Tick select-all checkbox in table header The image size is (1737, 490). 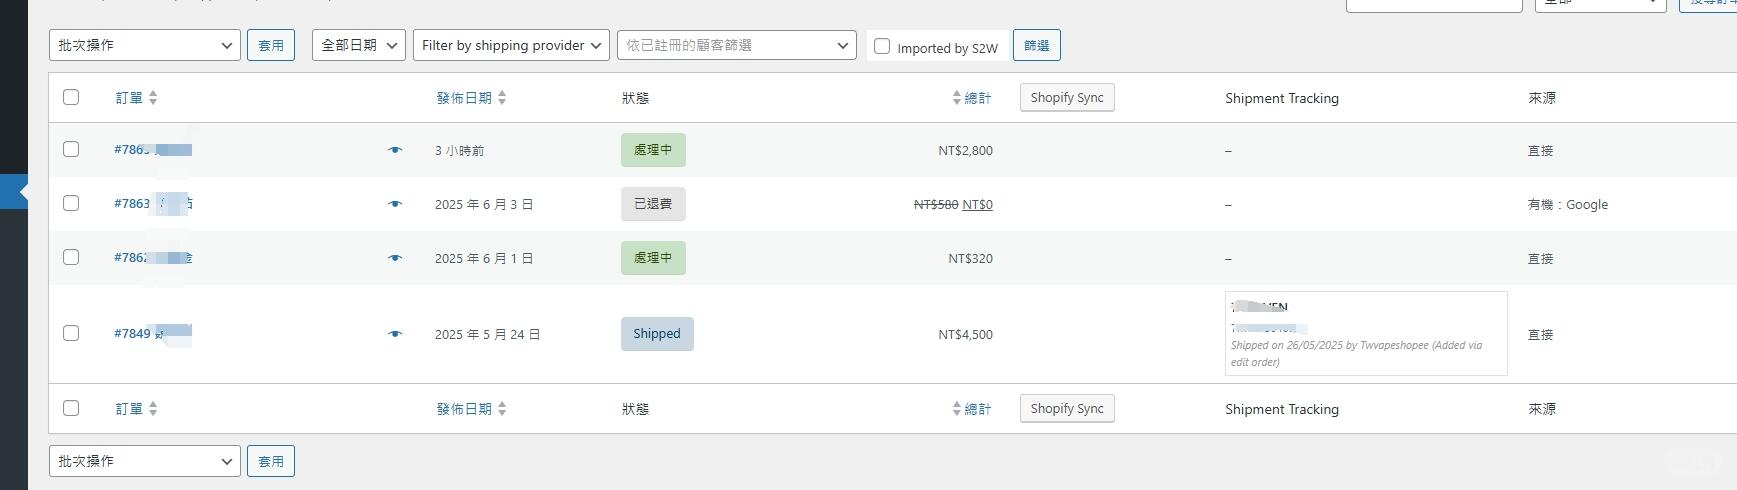tap(71, 97)
